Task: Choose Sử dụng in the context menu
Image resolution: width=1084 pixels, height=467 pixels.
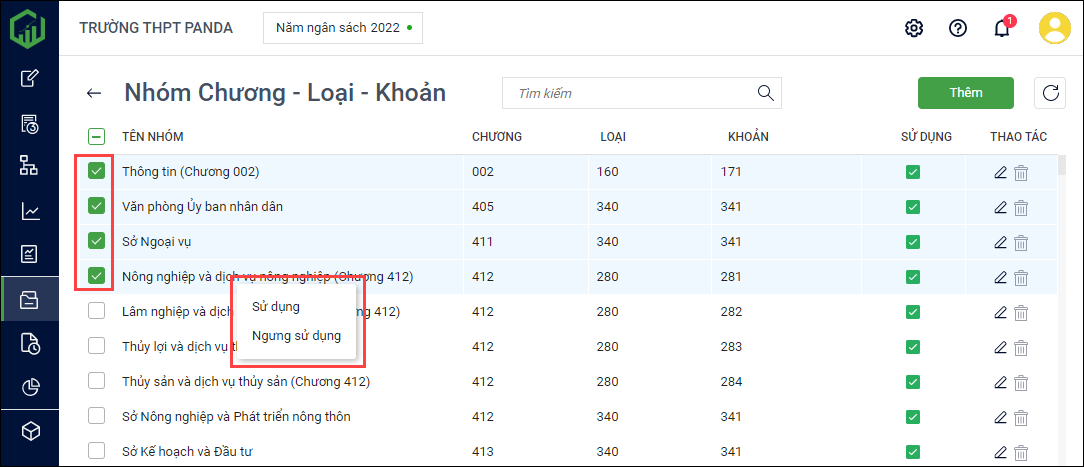Action: (x=276, y=307)
